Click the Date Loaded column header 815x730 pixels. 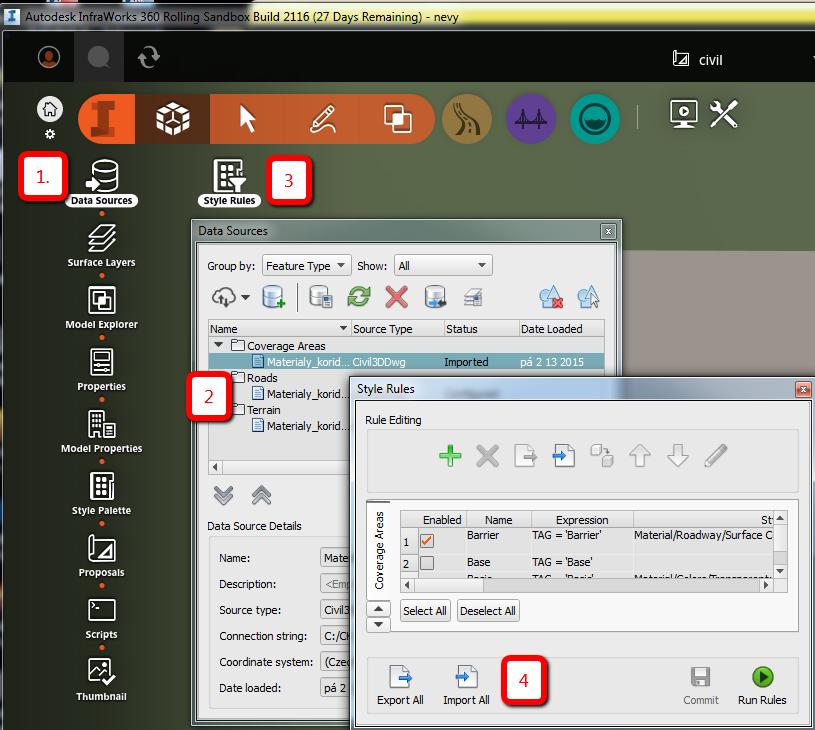click(x=561, y=329)
